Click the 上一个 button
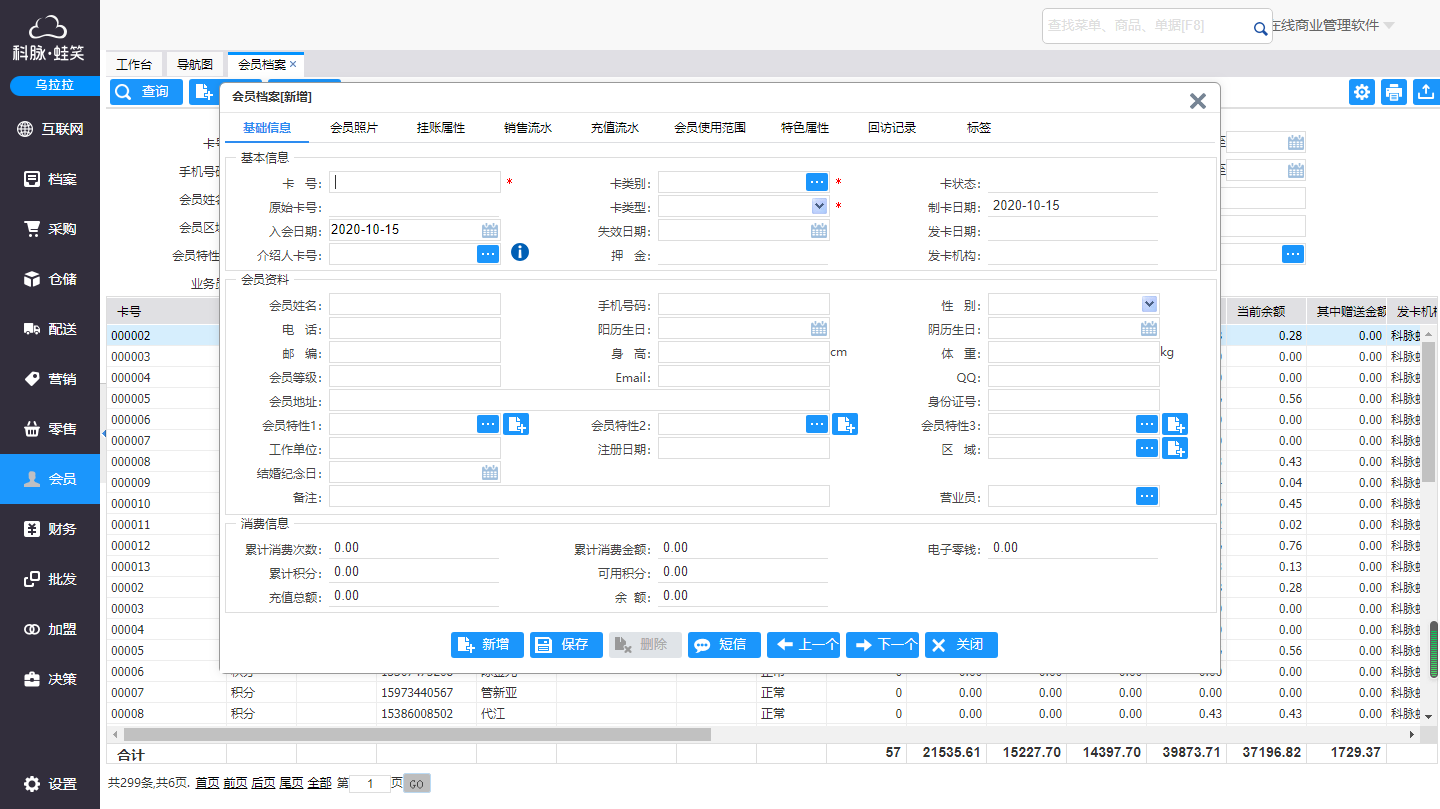The height and width of the screenshot is (809, 1440). click(803, 645)
